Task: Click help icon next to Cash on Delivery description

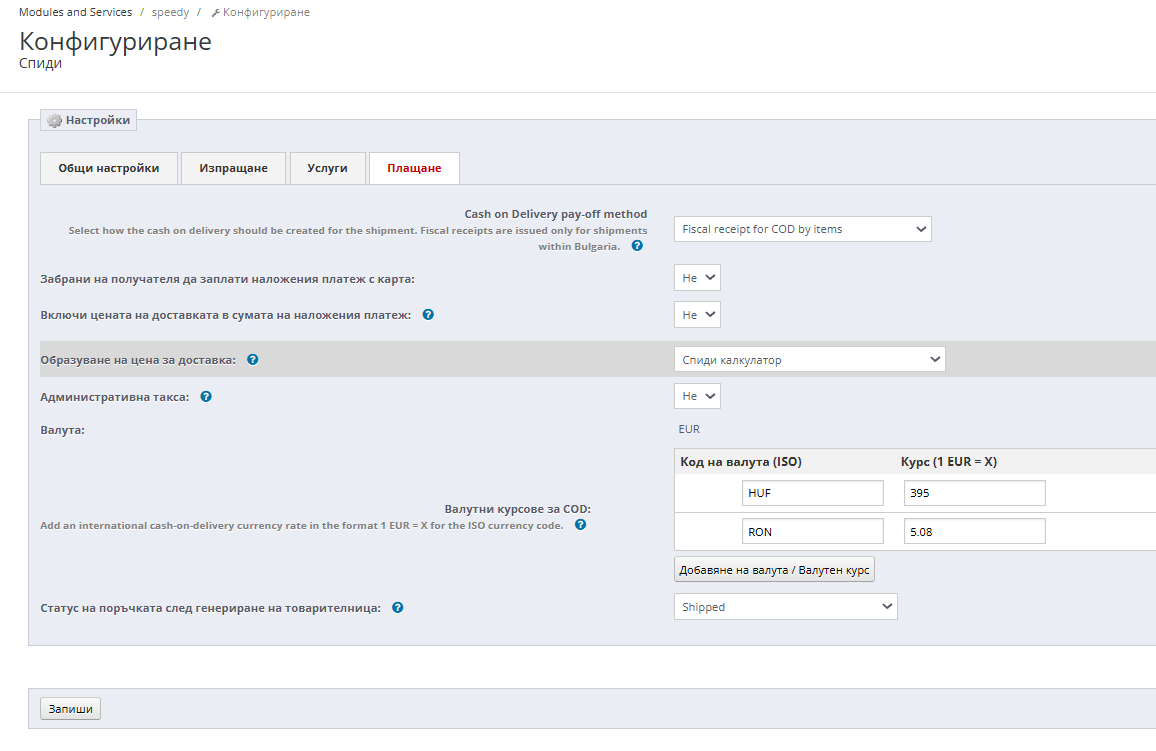Action: 637,246
